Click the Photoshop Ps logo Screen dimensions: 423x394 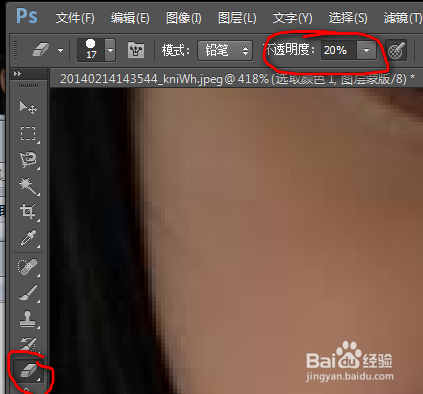click(26, 16)
